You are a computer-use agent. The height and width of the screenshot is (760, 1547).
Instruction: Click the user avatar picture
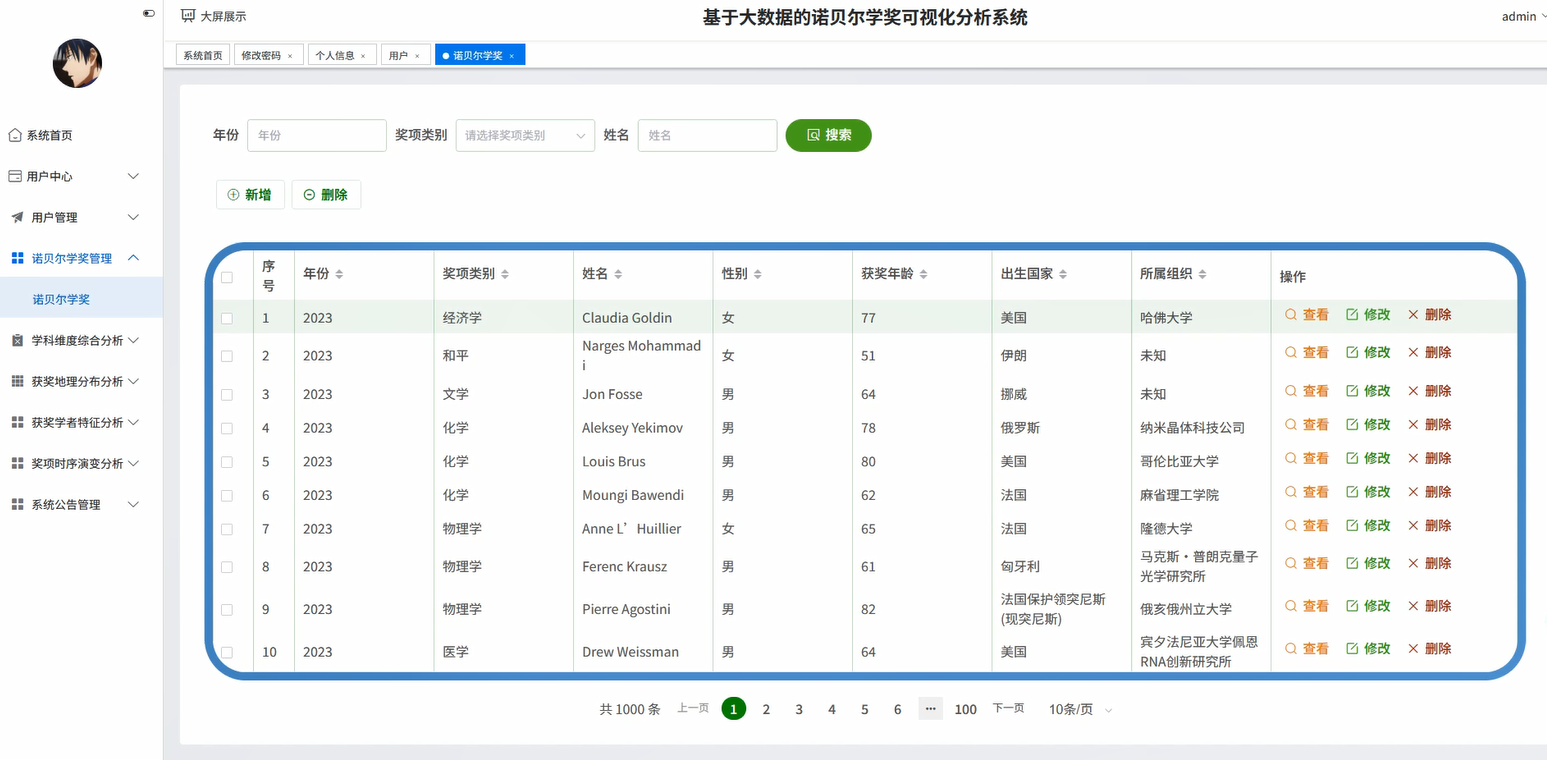coord(77,63)
